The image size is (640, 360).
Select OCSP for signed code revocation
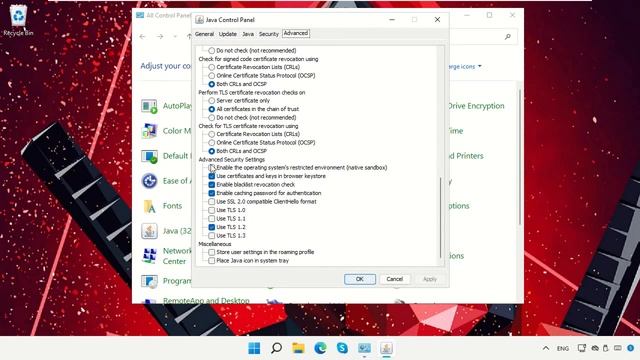point(211,76)
